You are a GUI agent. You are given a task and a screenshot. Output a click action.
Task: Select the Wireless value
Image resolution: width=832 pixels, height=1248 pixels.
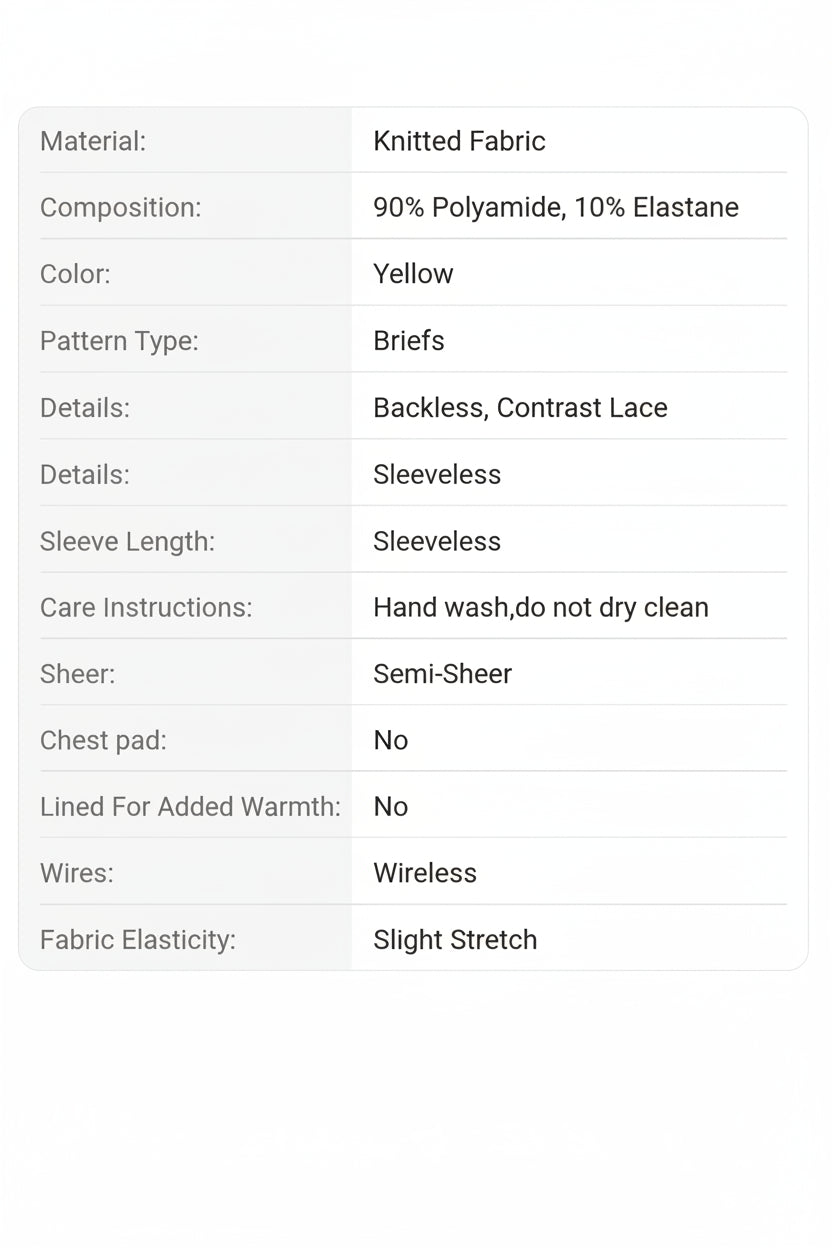pos(425,873)
